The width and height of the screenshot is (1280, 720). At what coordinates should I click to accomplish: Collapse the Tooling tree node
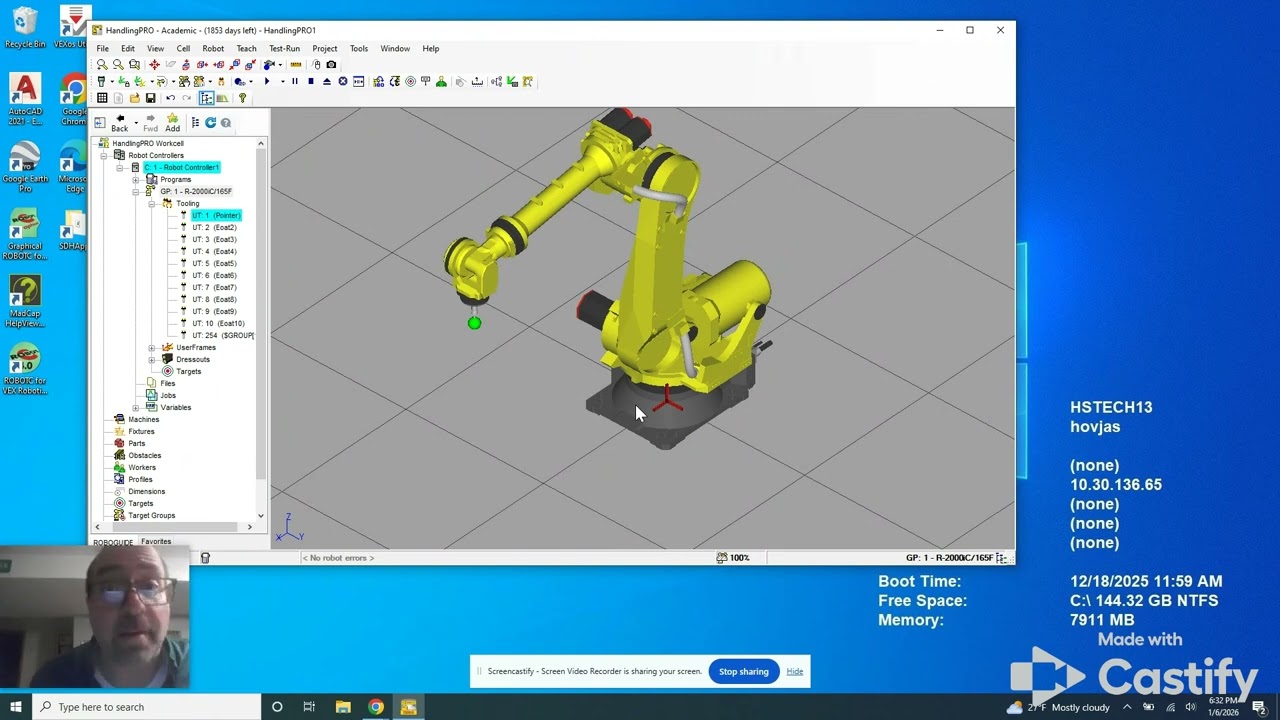(152, 204)
